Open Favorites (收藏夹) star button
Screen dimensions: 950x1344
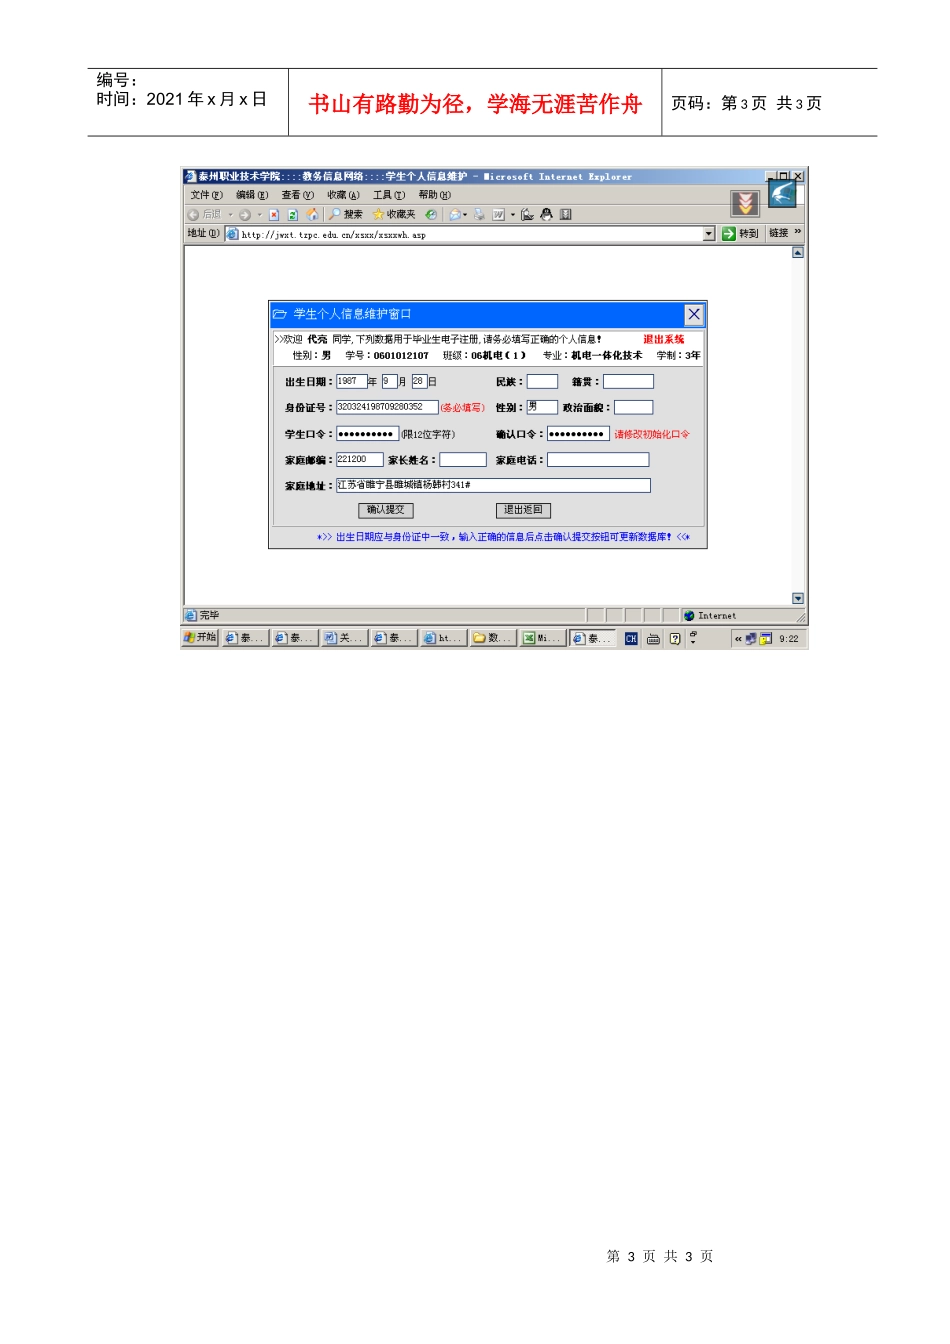[393, 214]
